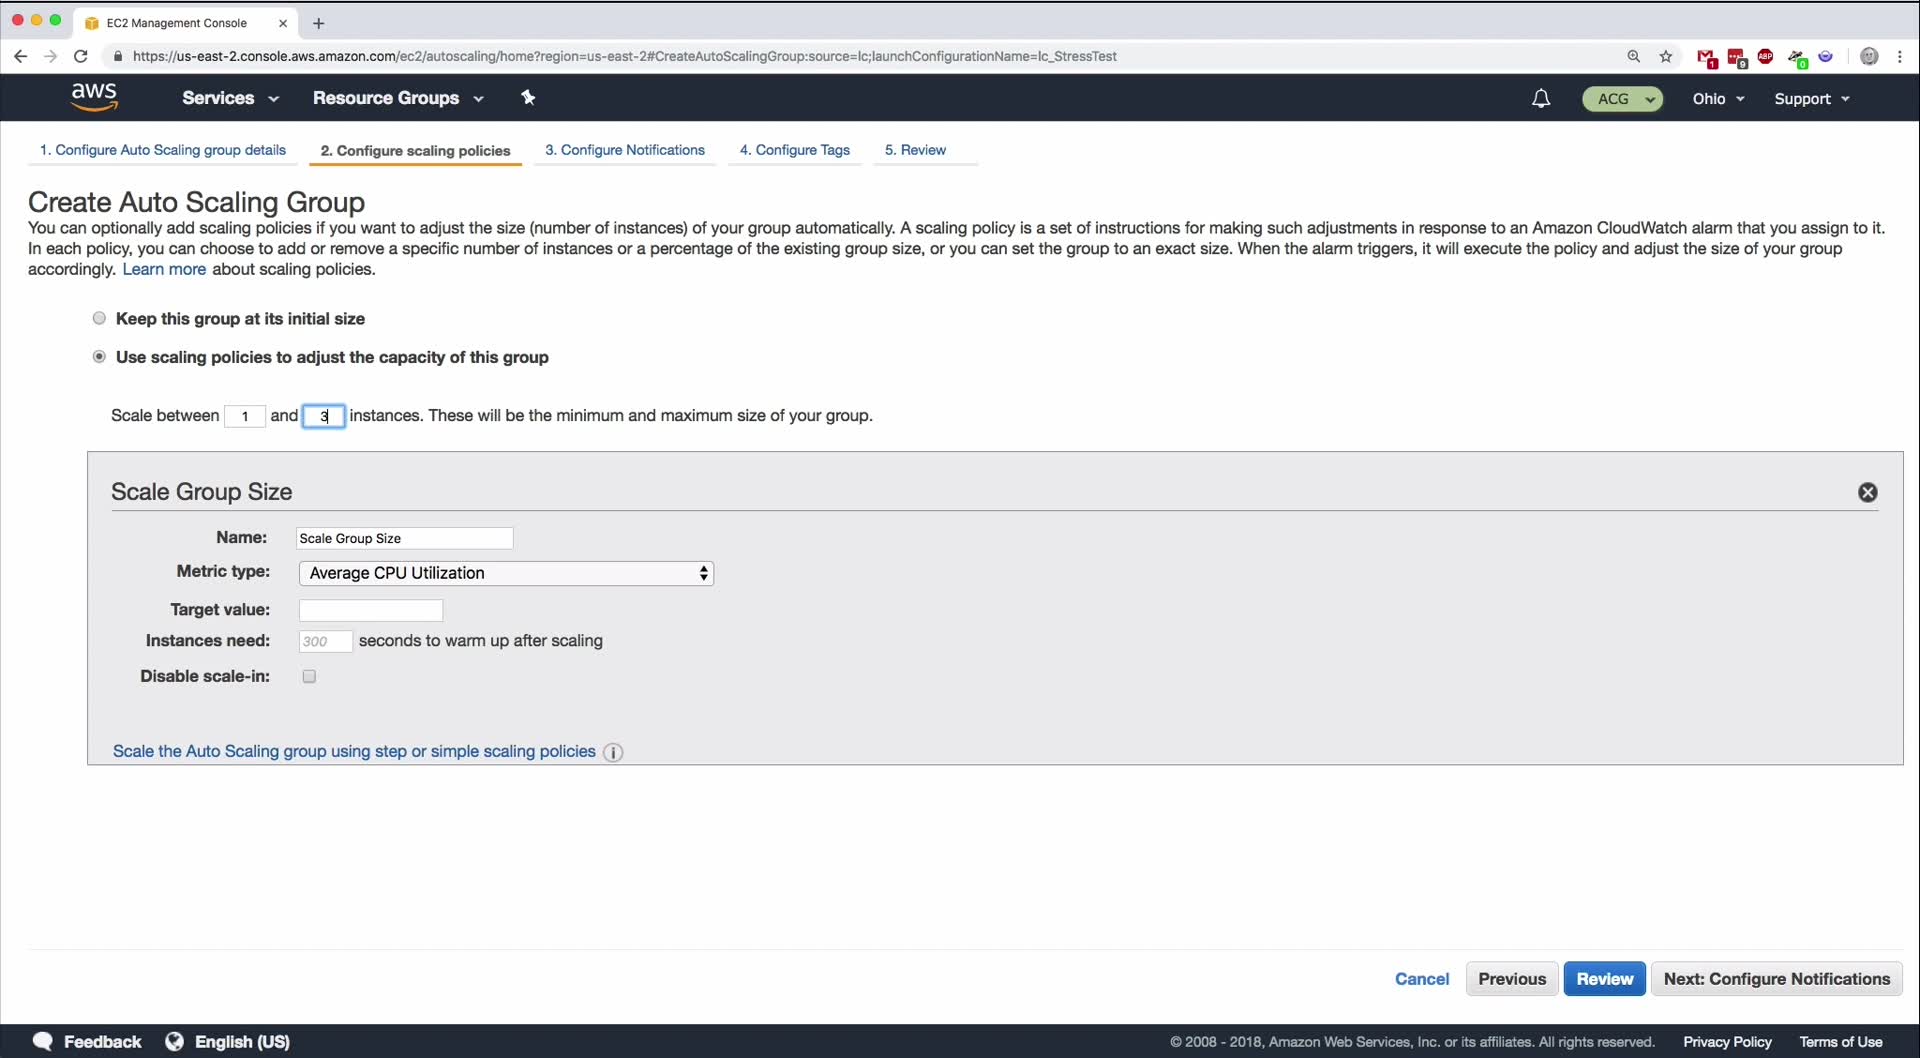
Task: Click the policy Name input field
Action: click(404, 538)
